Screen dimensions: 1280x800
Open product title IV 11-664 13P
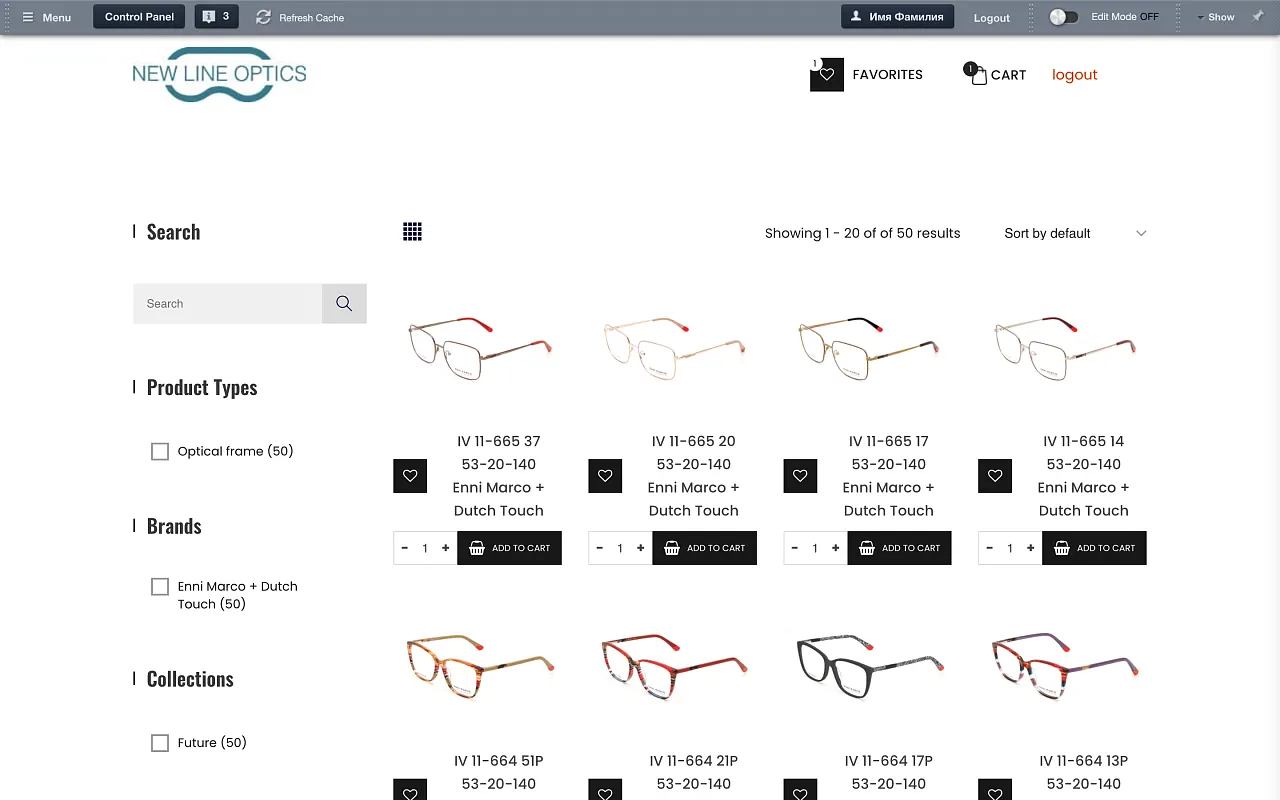click(1083, 772)
